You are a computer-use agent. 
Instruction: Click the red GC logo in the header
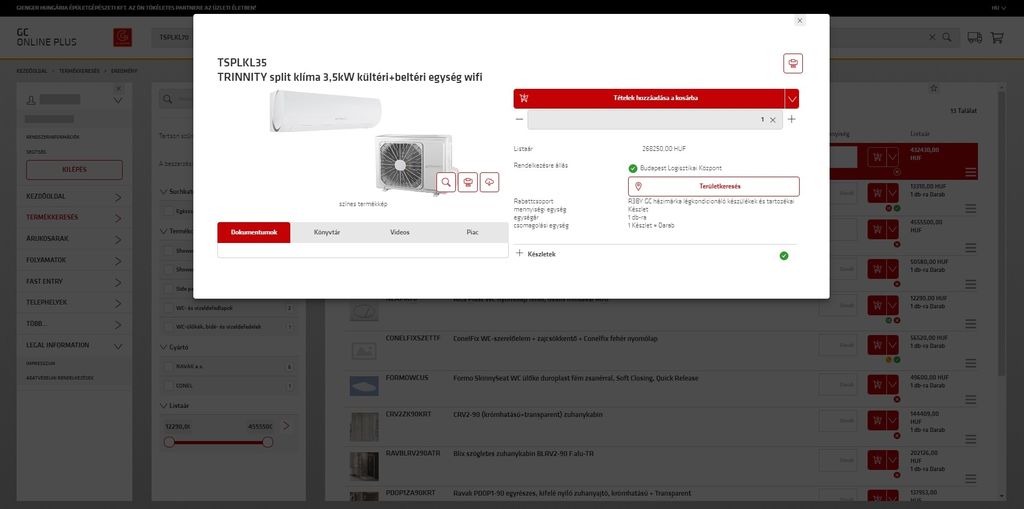(x=122, y=37)
